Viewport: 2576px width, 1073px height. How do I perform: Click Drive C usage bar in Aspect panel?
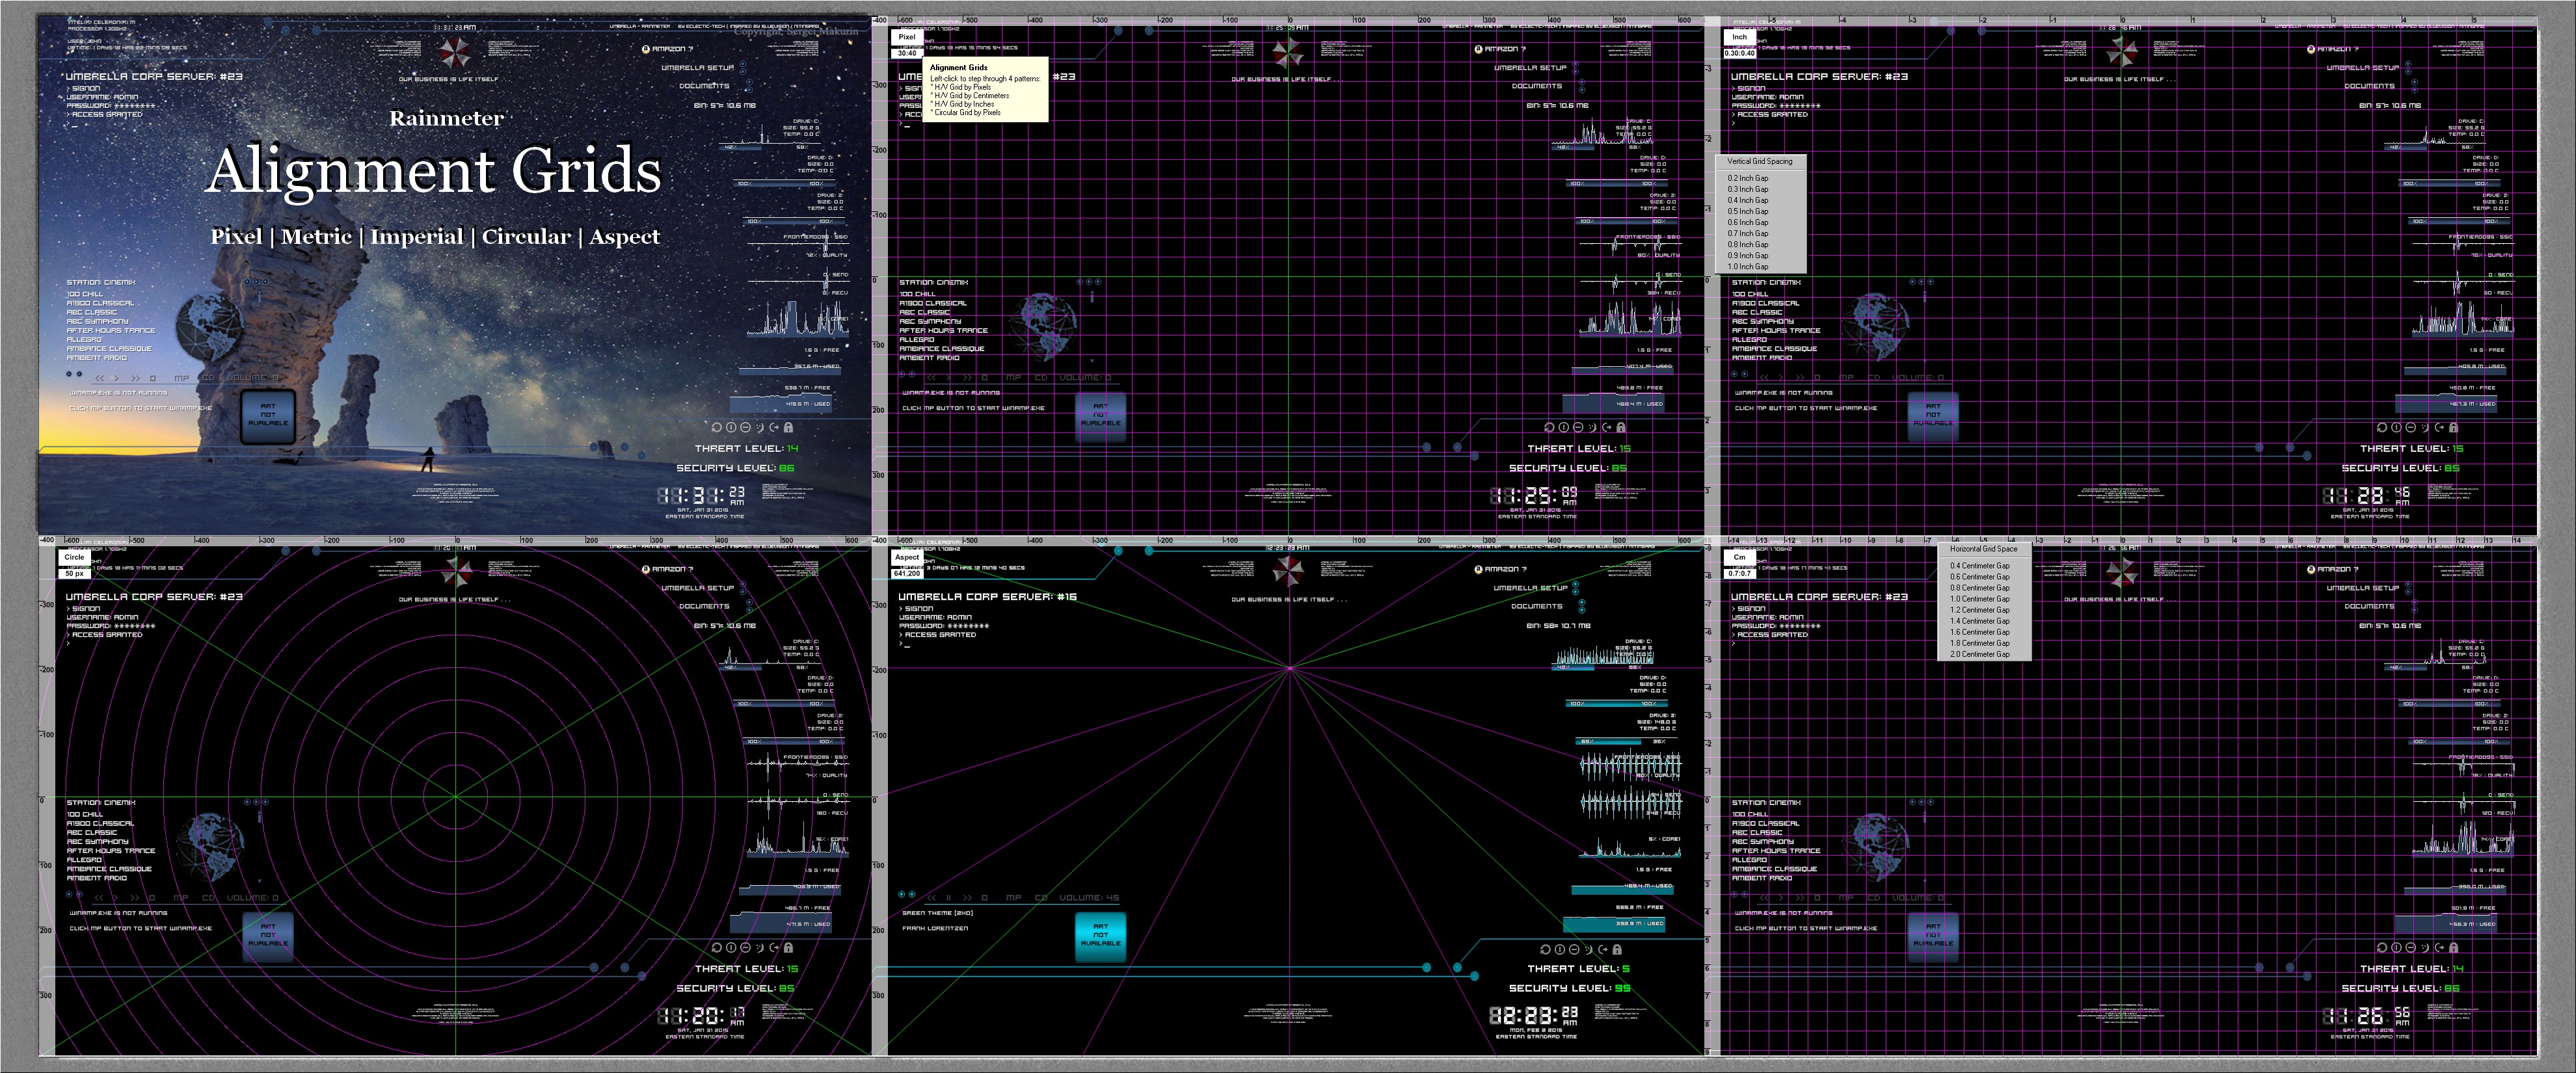point(1604,667)
